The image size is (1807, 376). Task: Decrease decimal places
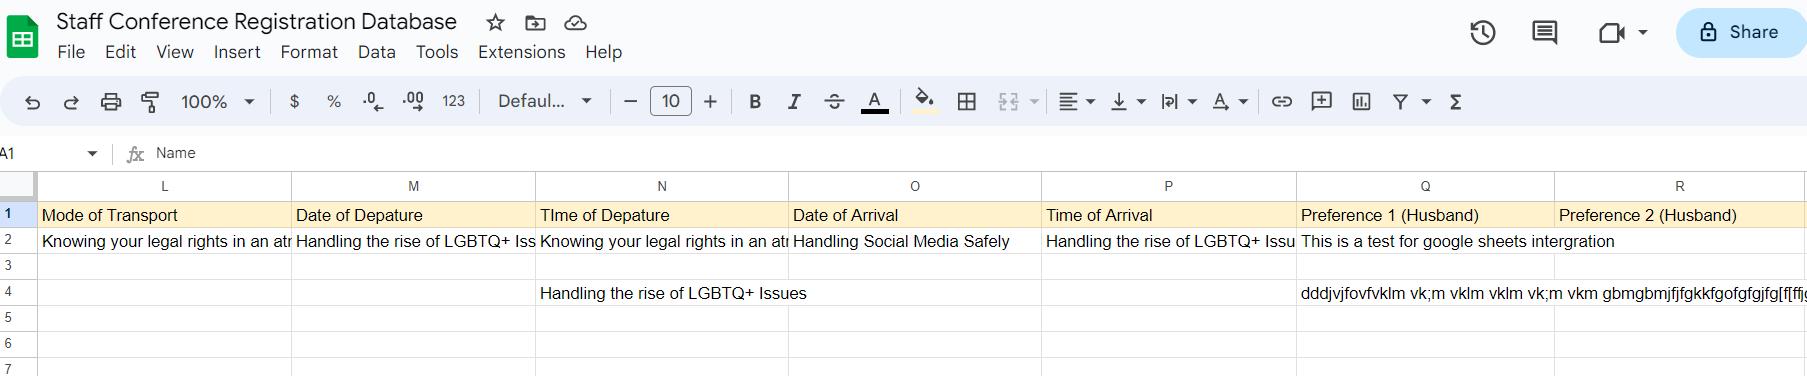coord(373,102)
